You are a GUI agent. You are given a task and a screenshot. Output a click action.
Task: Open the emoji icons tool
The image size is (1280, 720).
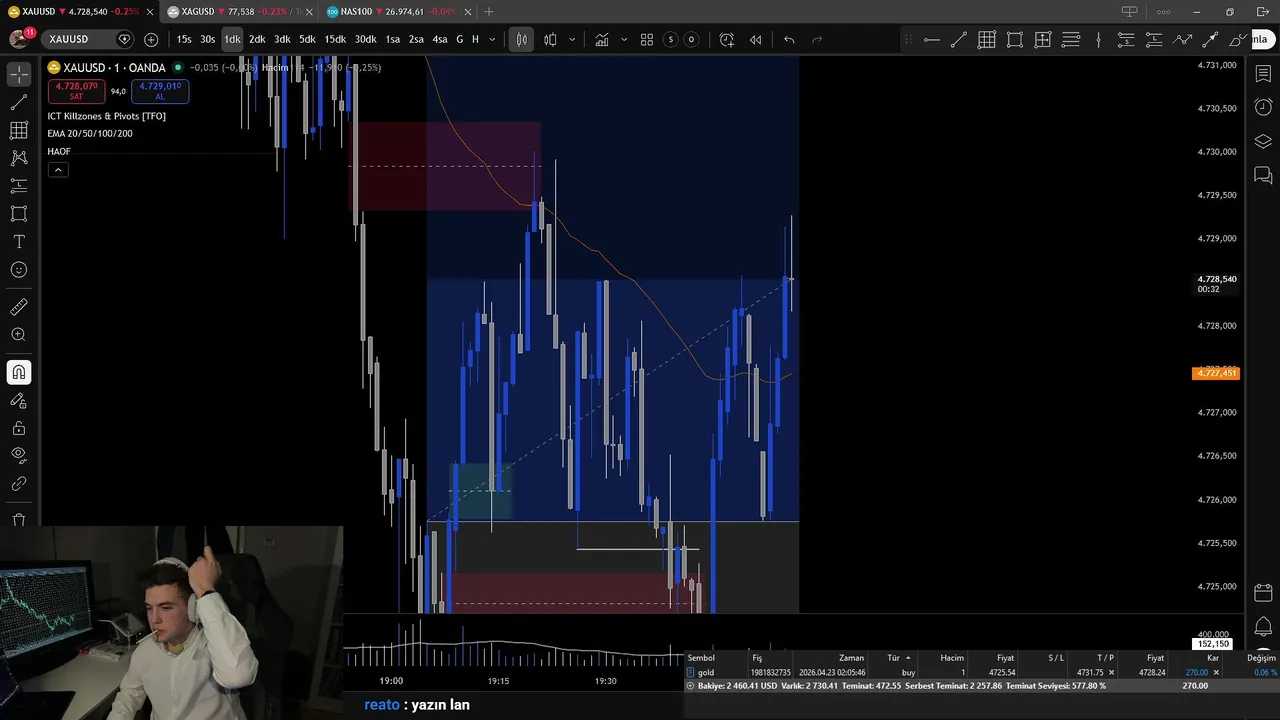tap(19, 270)
